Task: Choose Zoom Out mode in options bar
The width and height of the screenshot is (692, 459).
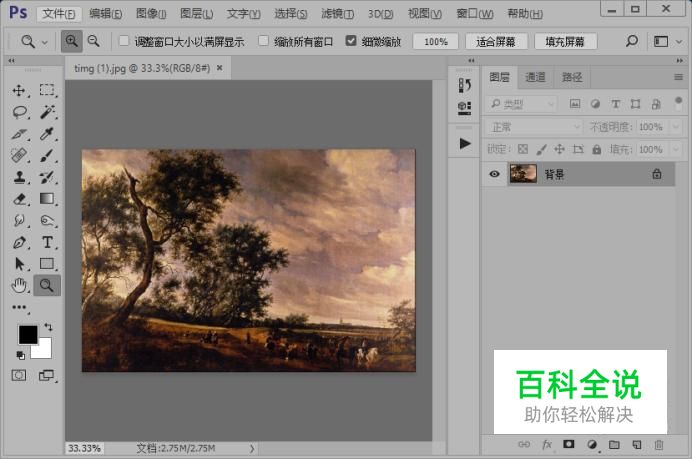Action: (94, 41)
